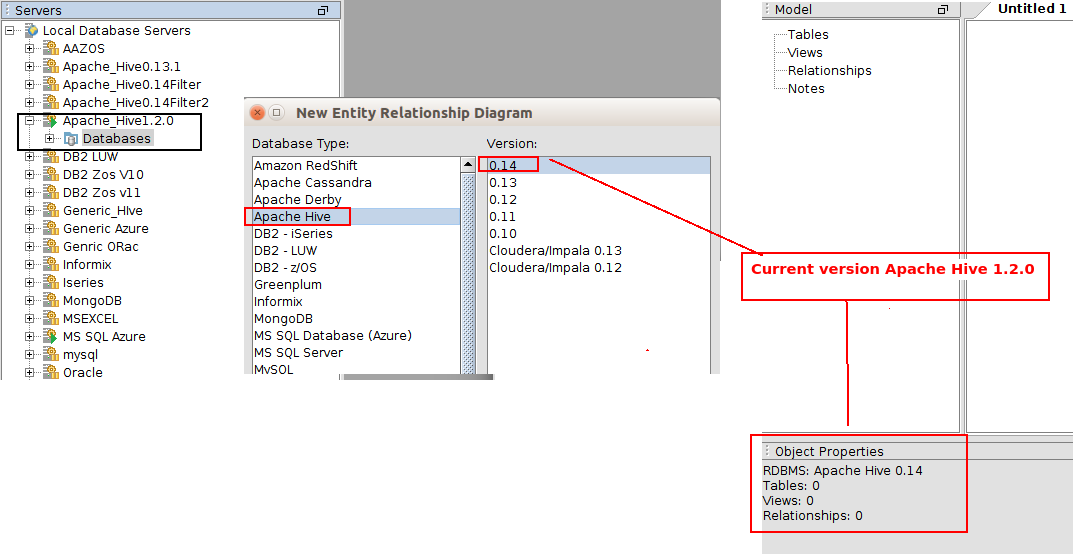Select version 0.13 in Version list

[598, 183]
